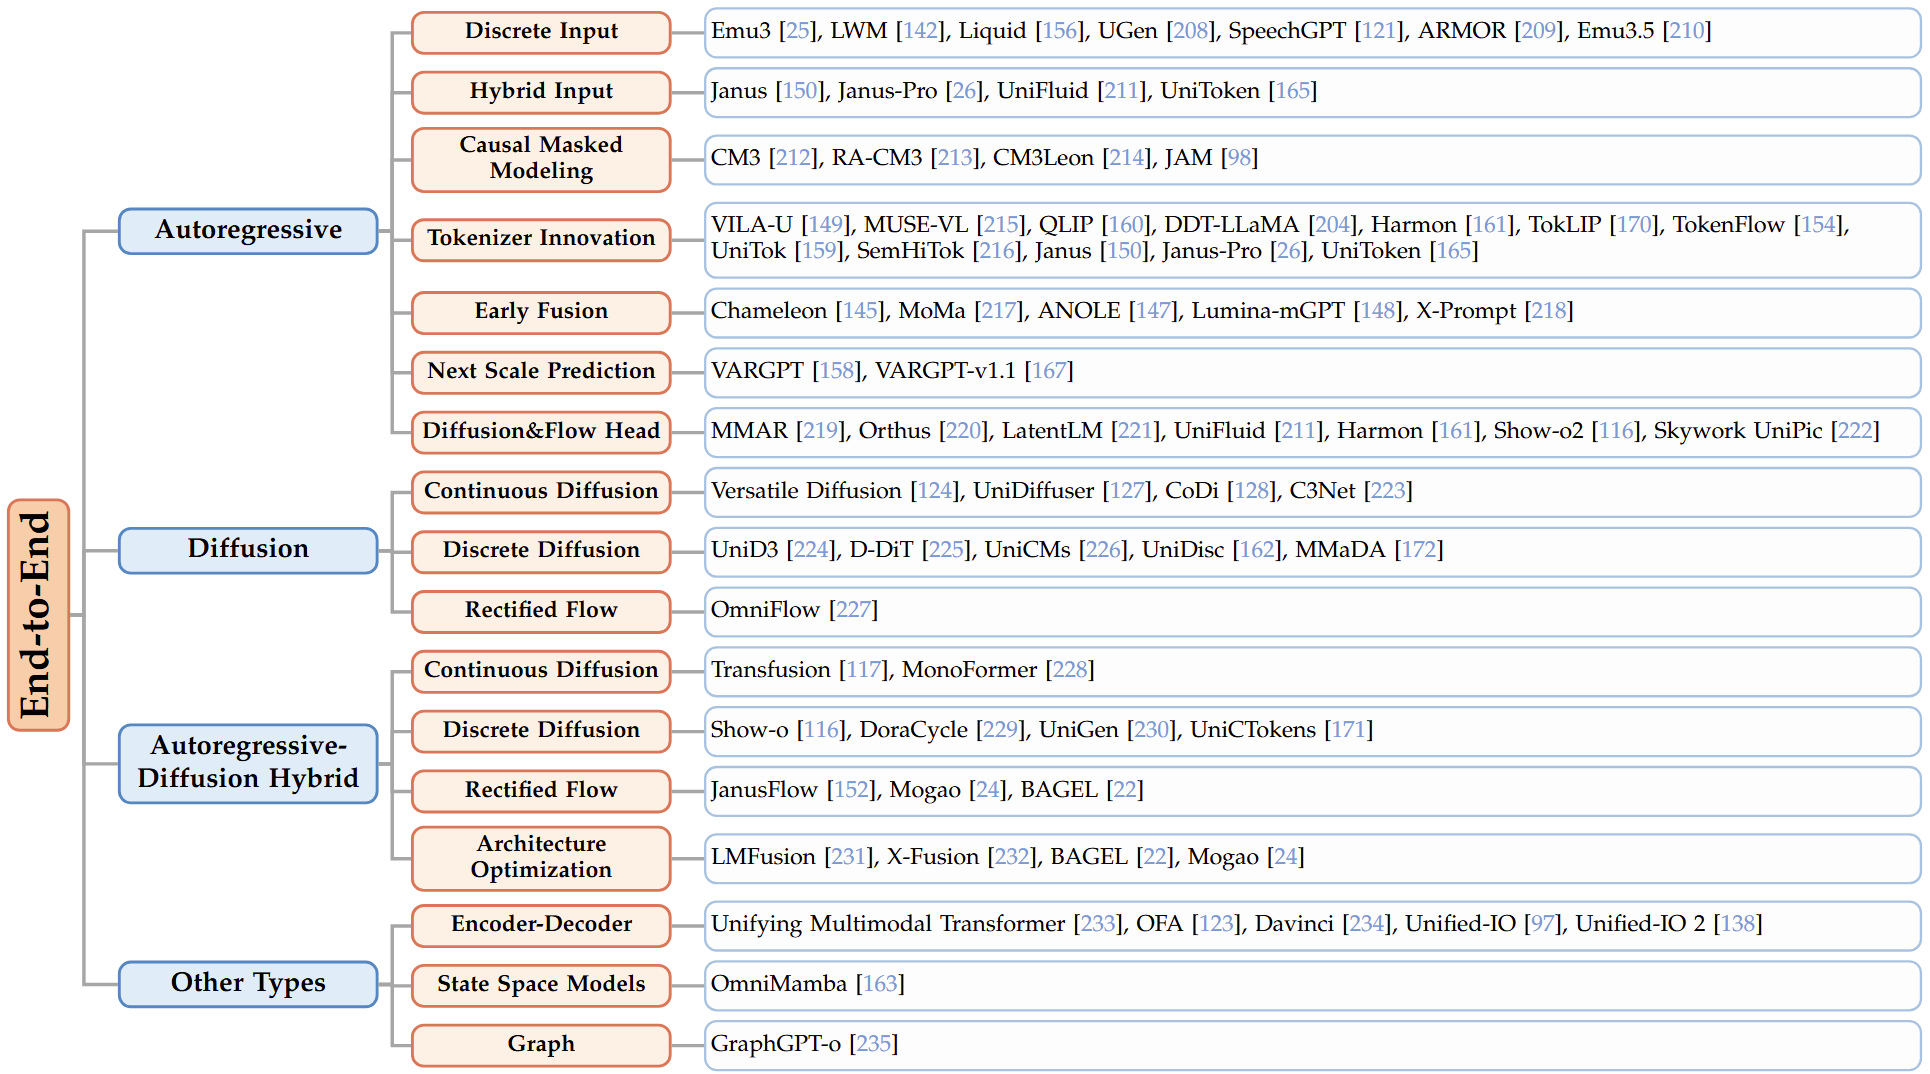Select the Diffusion&Flow Head node

(x=540, y=431)
